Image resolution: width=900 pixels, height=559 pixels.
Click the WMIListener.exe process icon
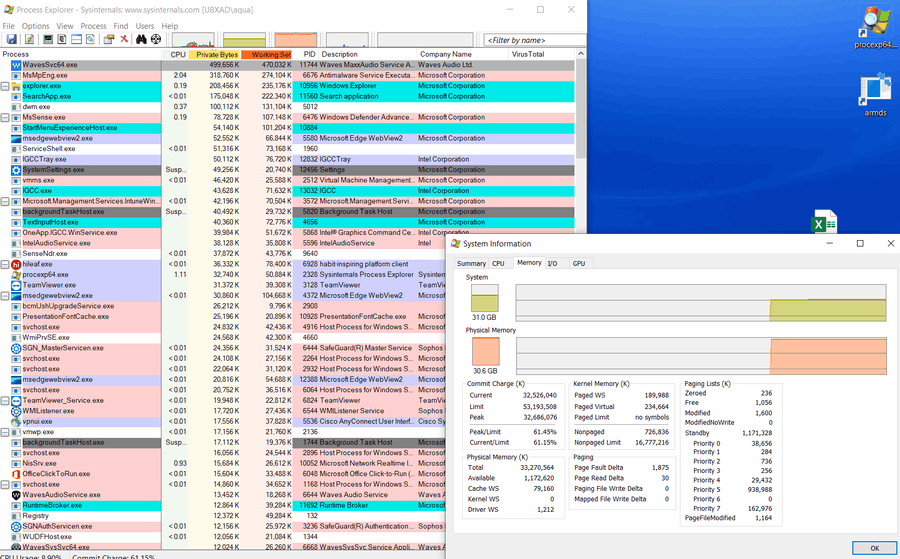16,411
